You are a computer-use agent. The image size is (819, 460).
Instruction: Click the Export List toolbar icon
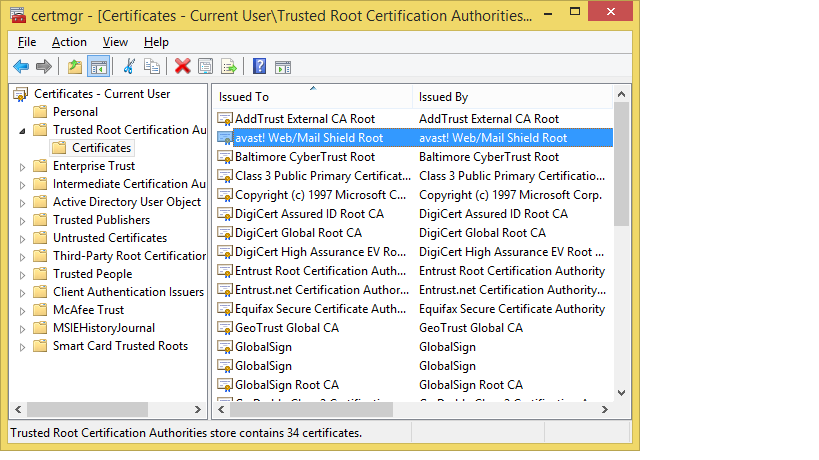point(229,66)
